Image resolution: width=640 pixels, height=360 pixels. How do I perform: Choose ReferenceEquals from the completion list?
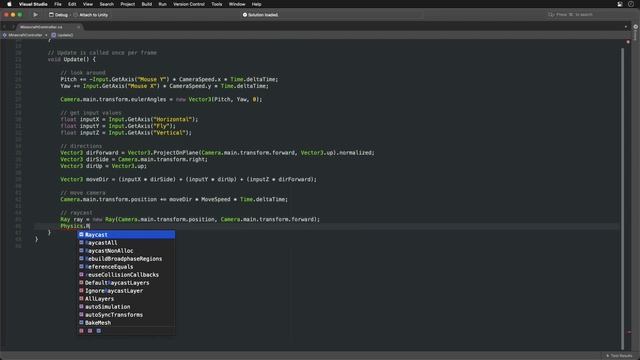click(126, 267)
